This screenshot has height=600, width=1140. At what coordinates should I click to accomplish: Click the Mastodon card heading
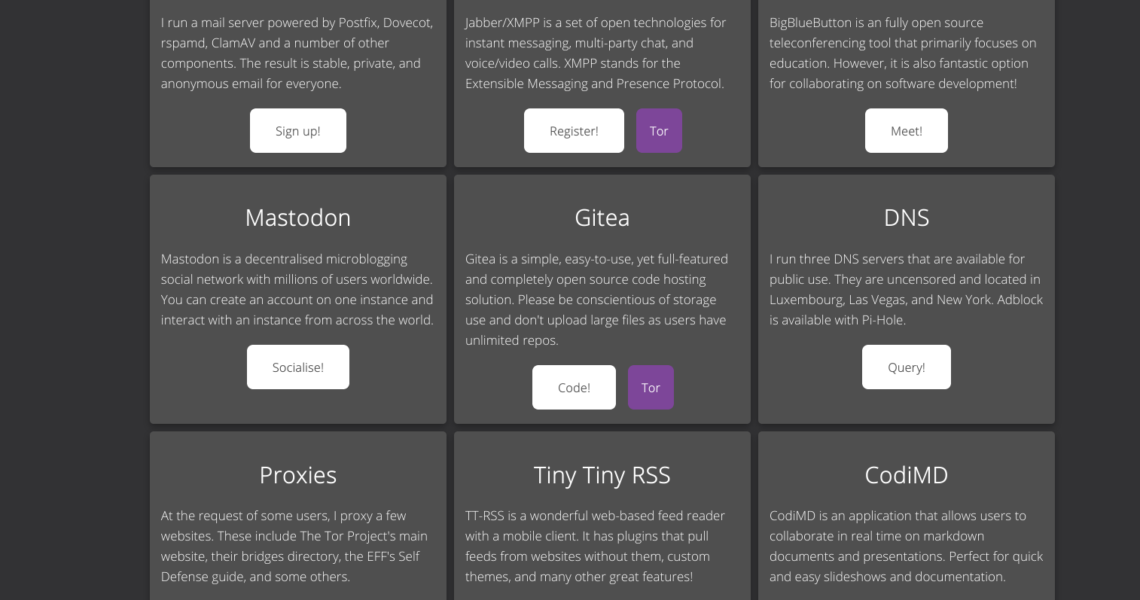point(298,218)
